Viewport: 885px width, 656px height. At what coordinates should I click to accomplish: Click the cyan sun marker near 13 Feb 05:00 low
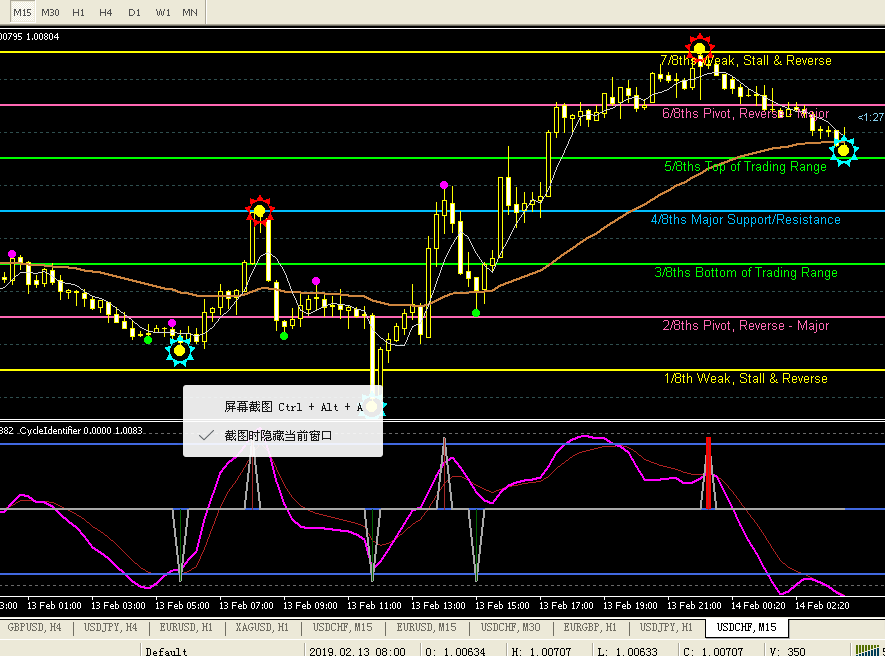tap(180, 351)
